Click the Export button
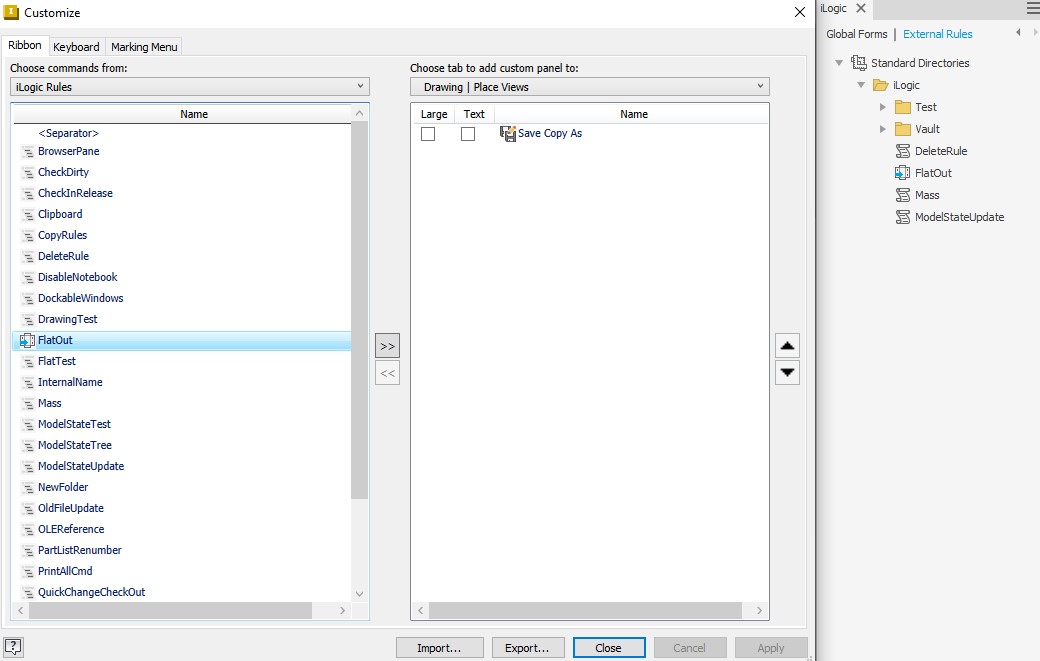 528,647
